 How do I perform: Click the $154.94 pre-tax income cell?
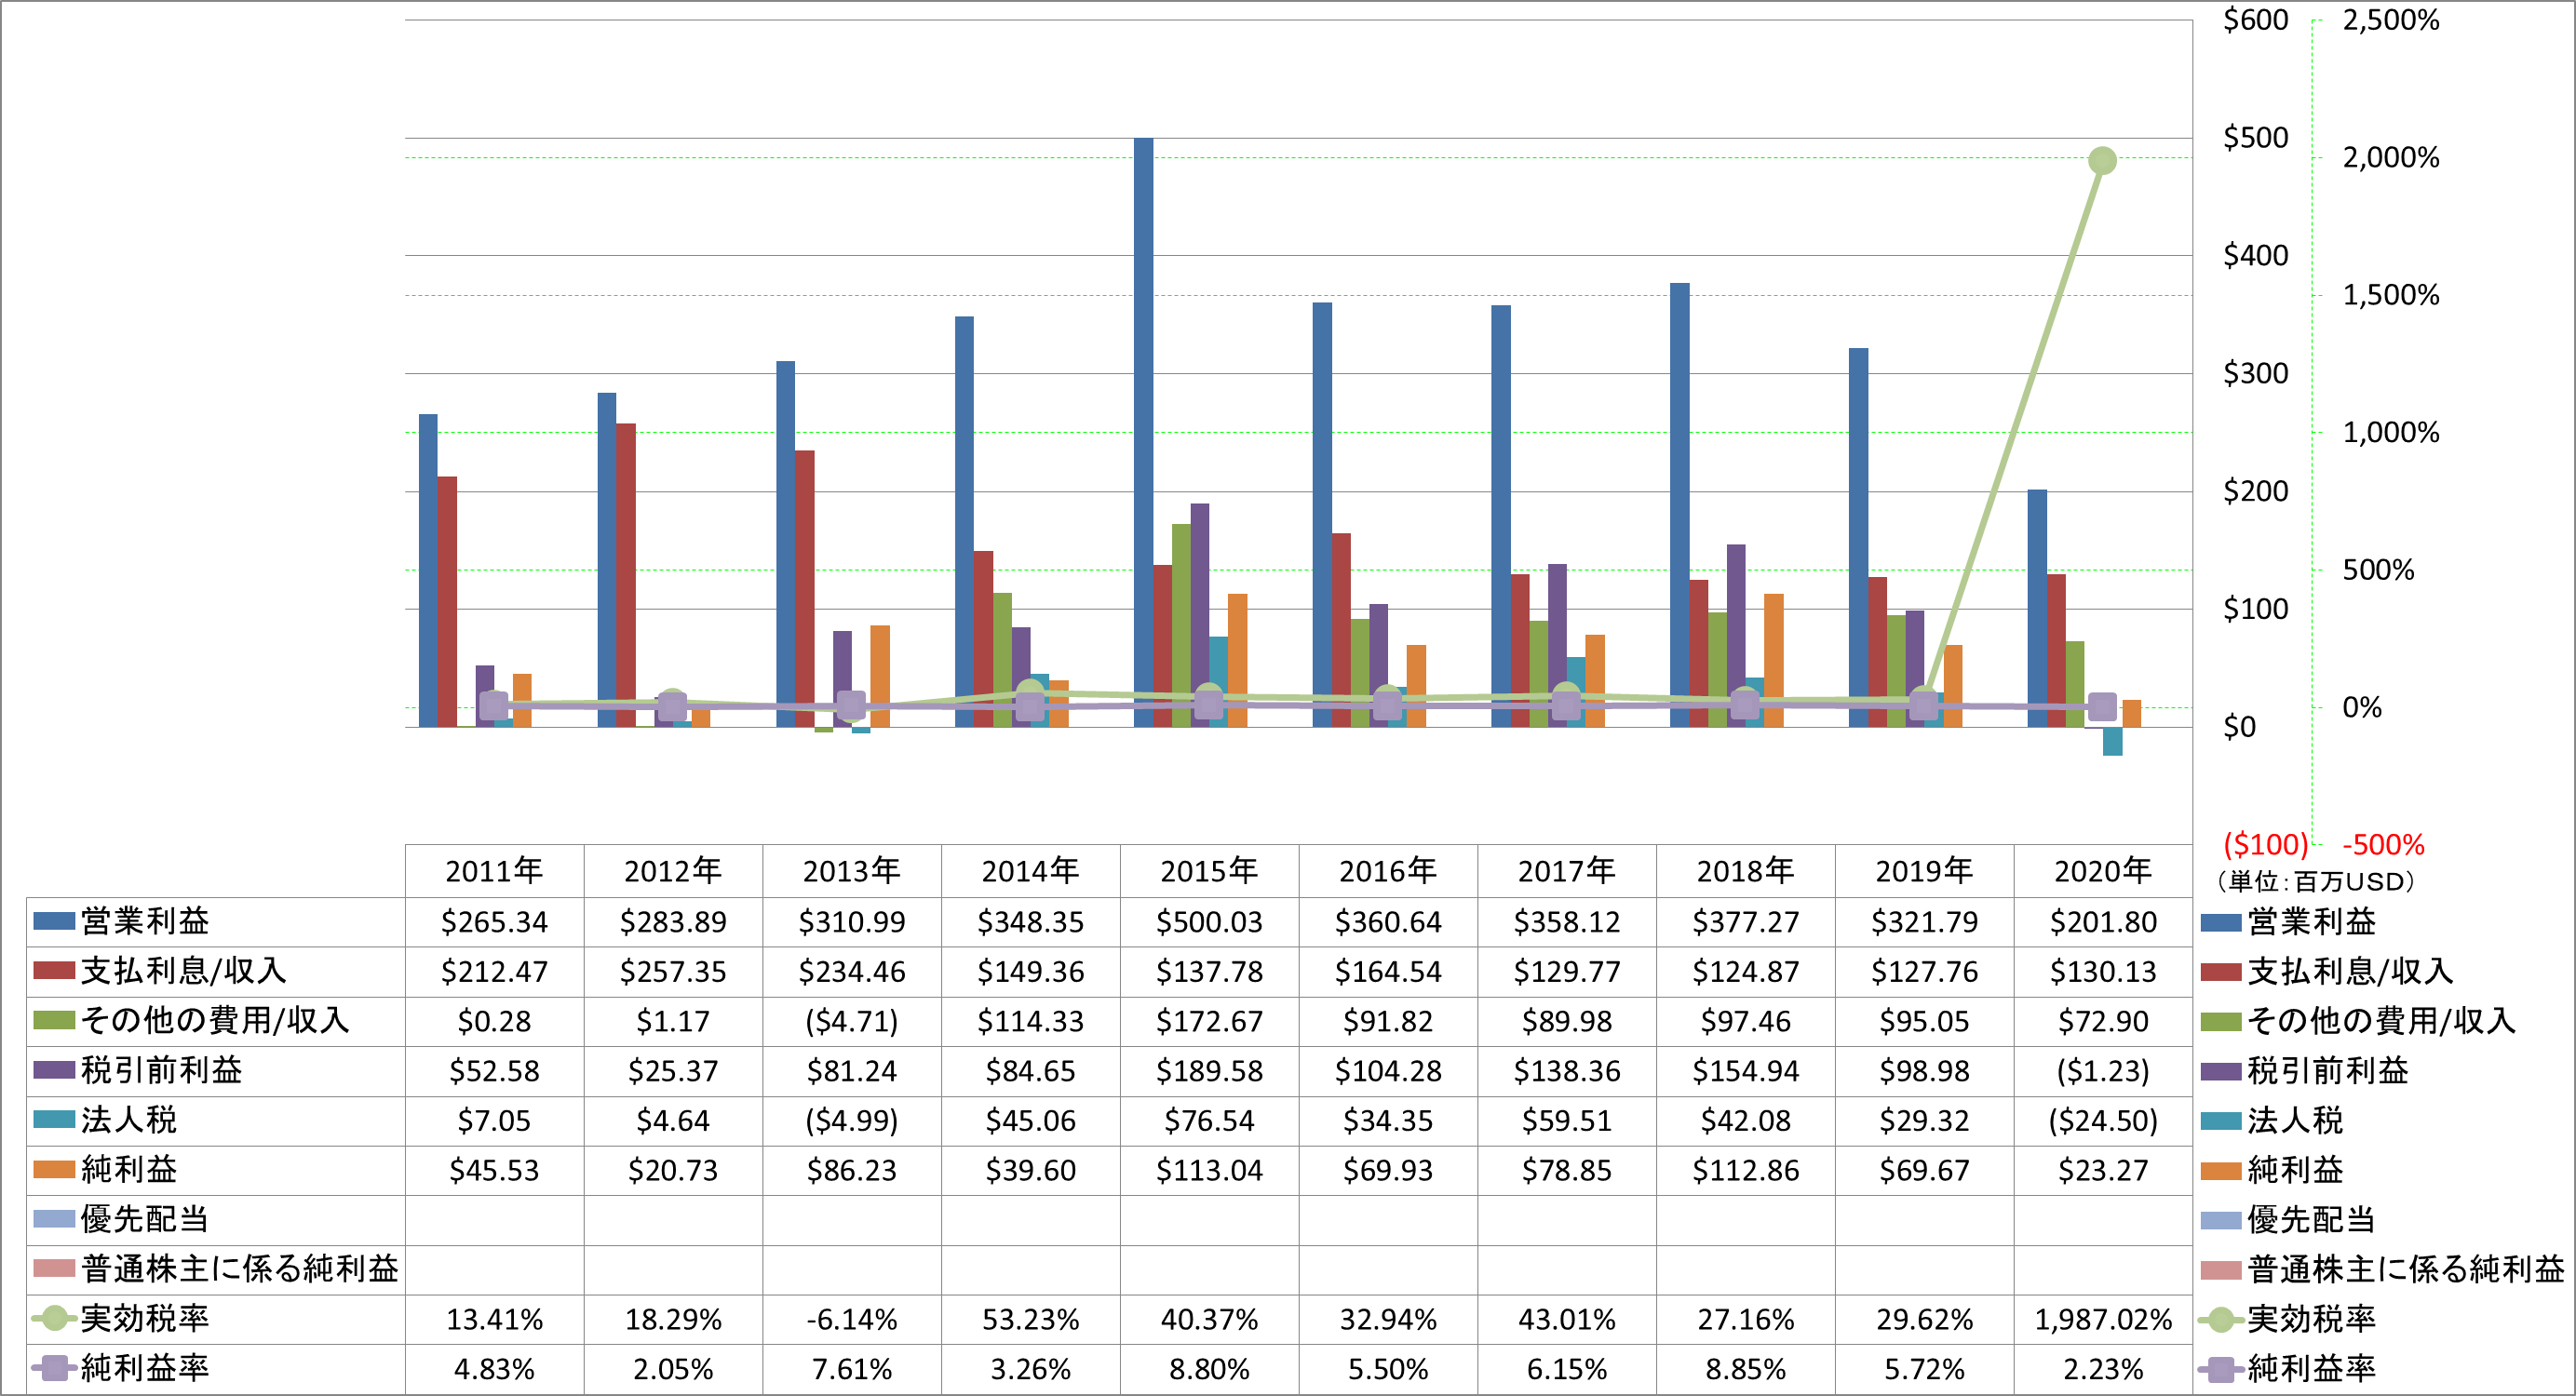point(1746,1070)
